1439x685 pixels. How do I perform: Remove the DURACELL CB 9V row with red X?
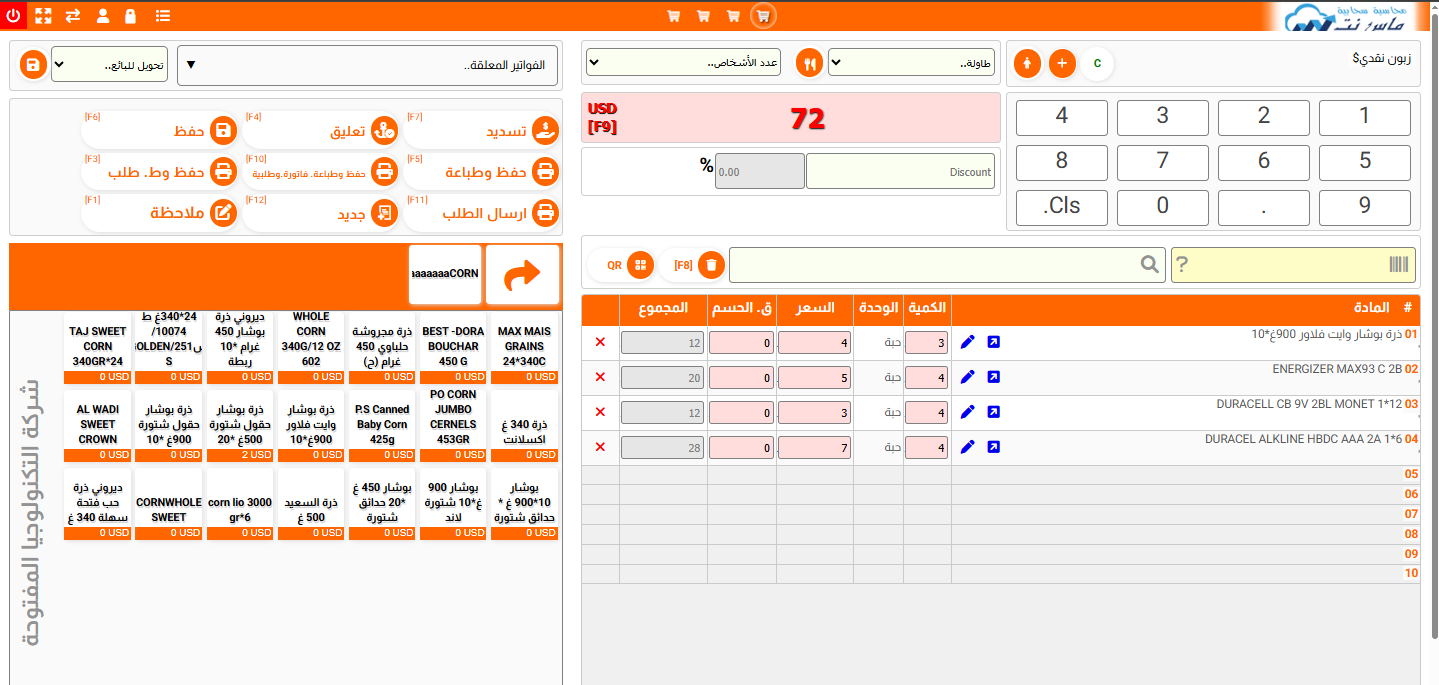pos(600,412)
